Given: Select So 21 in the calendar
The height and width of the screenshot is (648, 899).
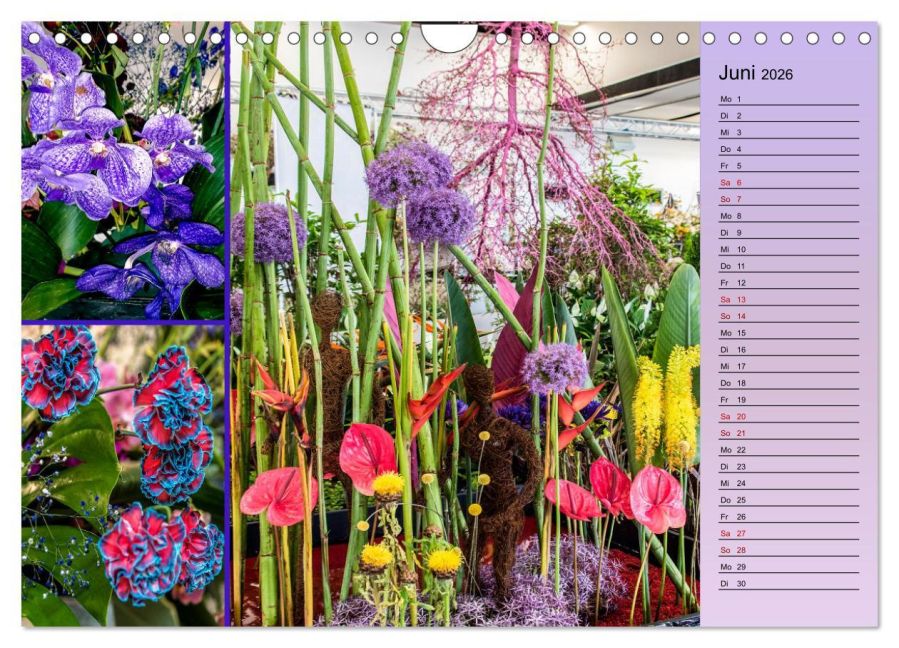Looking at the screenshot, I should click(x=788, y=433).
